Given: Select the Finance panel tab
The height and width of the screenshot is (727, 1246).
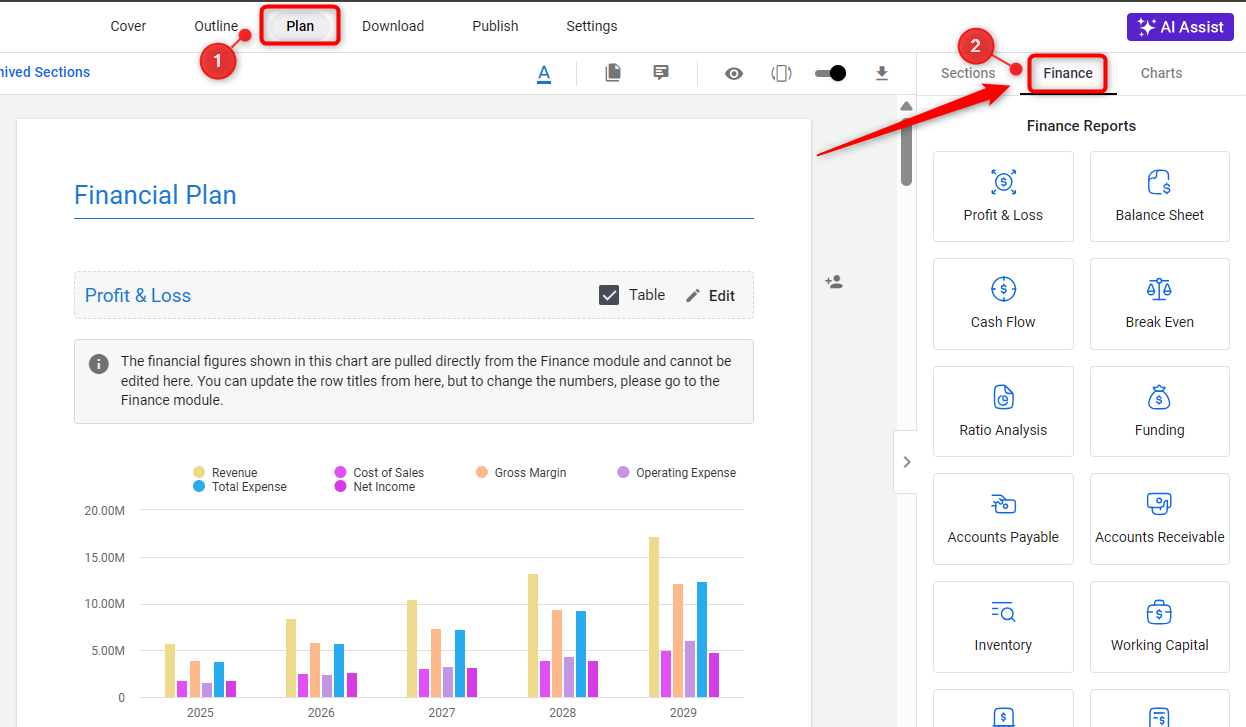Looking at the screenshot, I should [x=1068, y=73].
